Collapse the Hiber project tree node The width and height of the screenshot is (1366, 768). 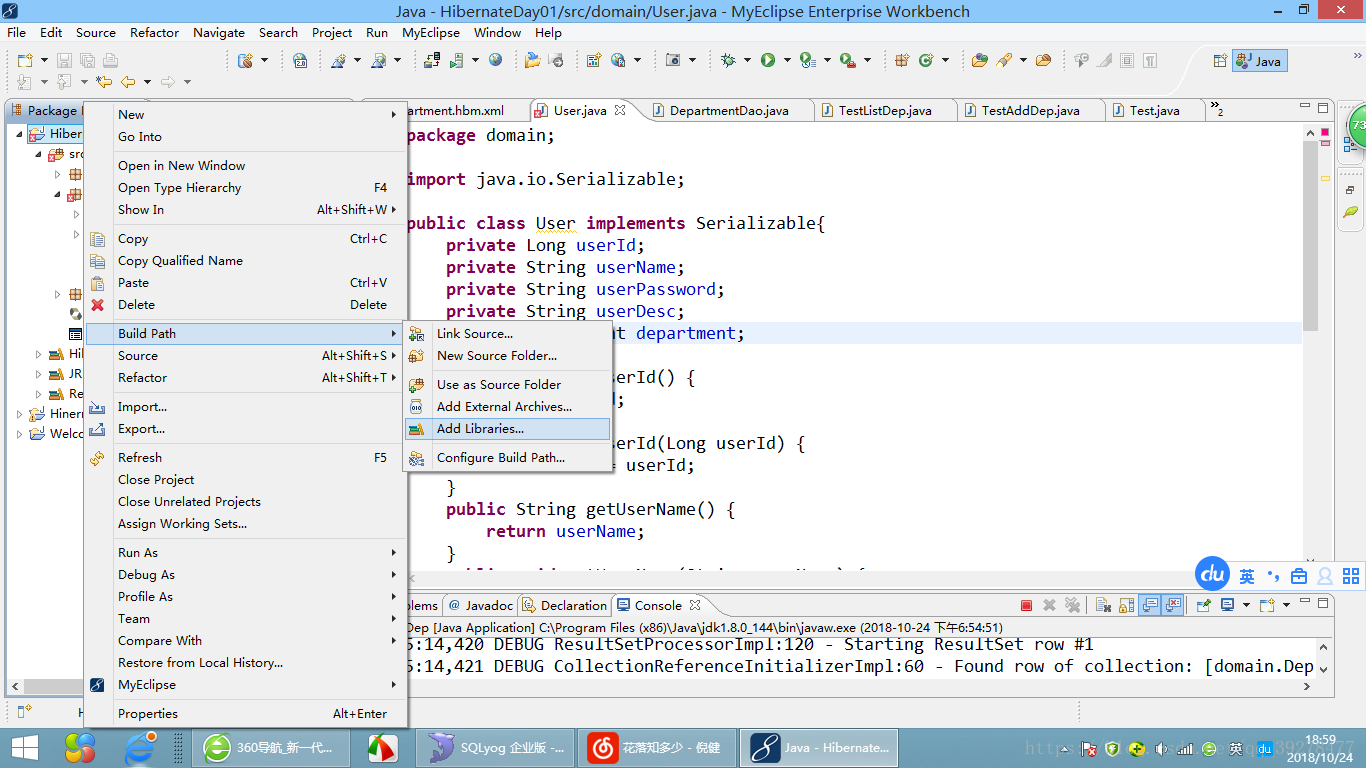pyautogui.click(x=19, y=133)
